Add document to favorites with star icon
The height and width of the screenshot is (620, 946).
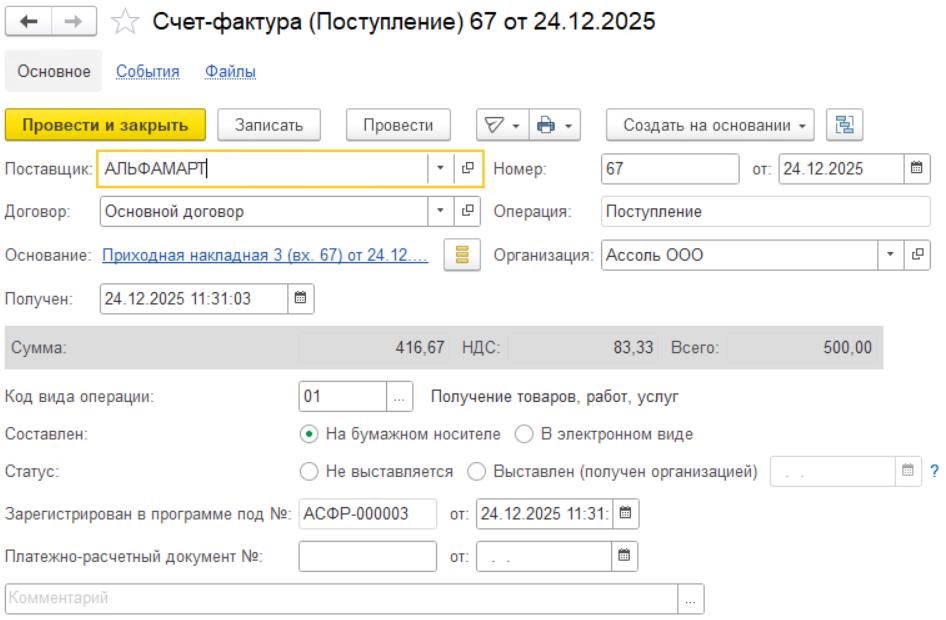tap(125, 22)
